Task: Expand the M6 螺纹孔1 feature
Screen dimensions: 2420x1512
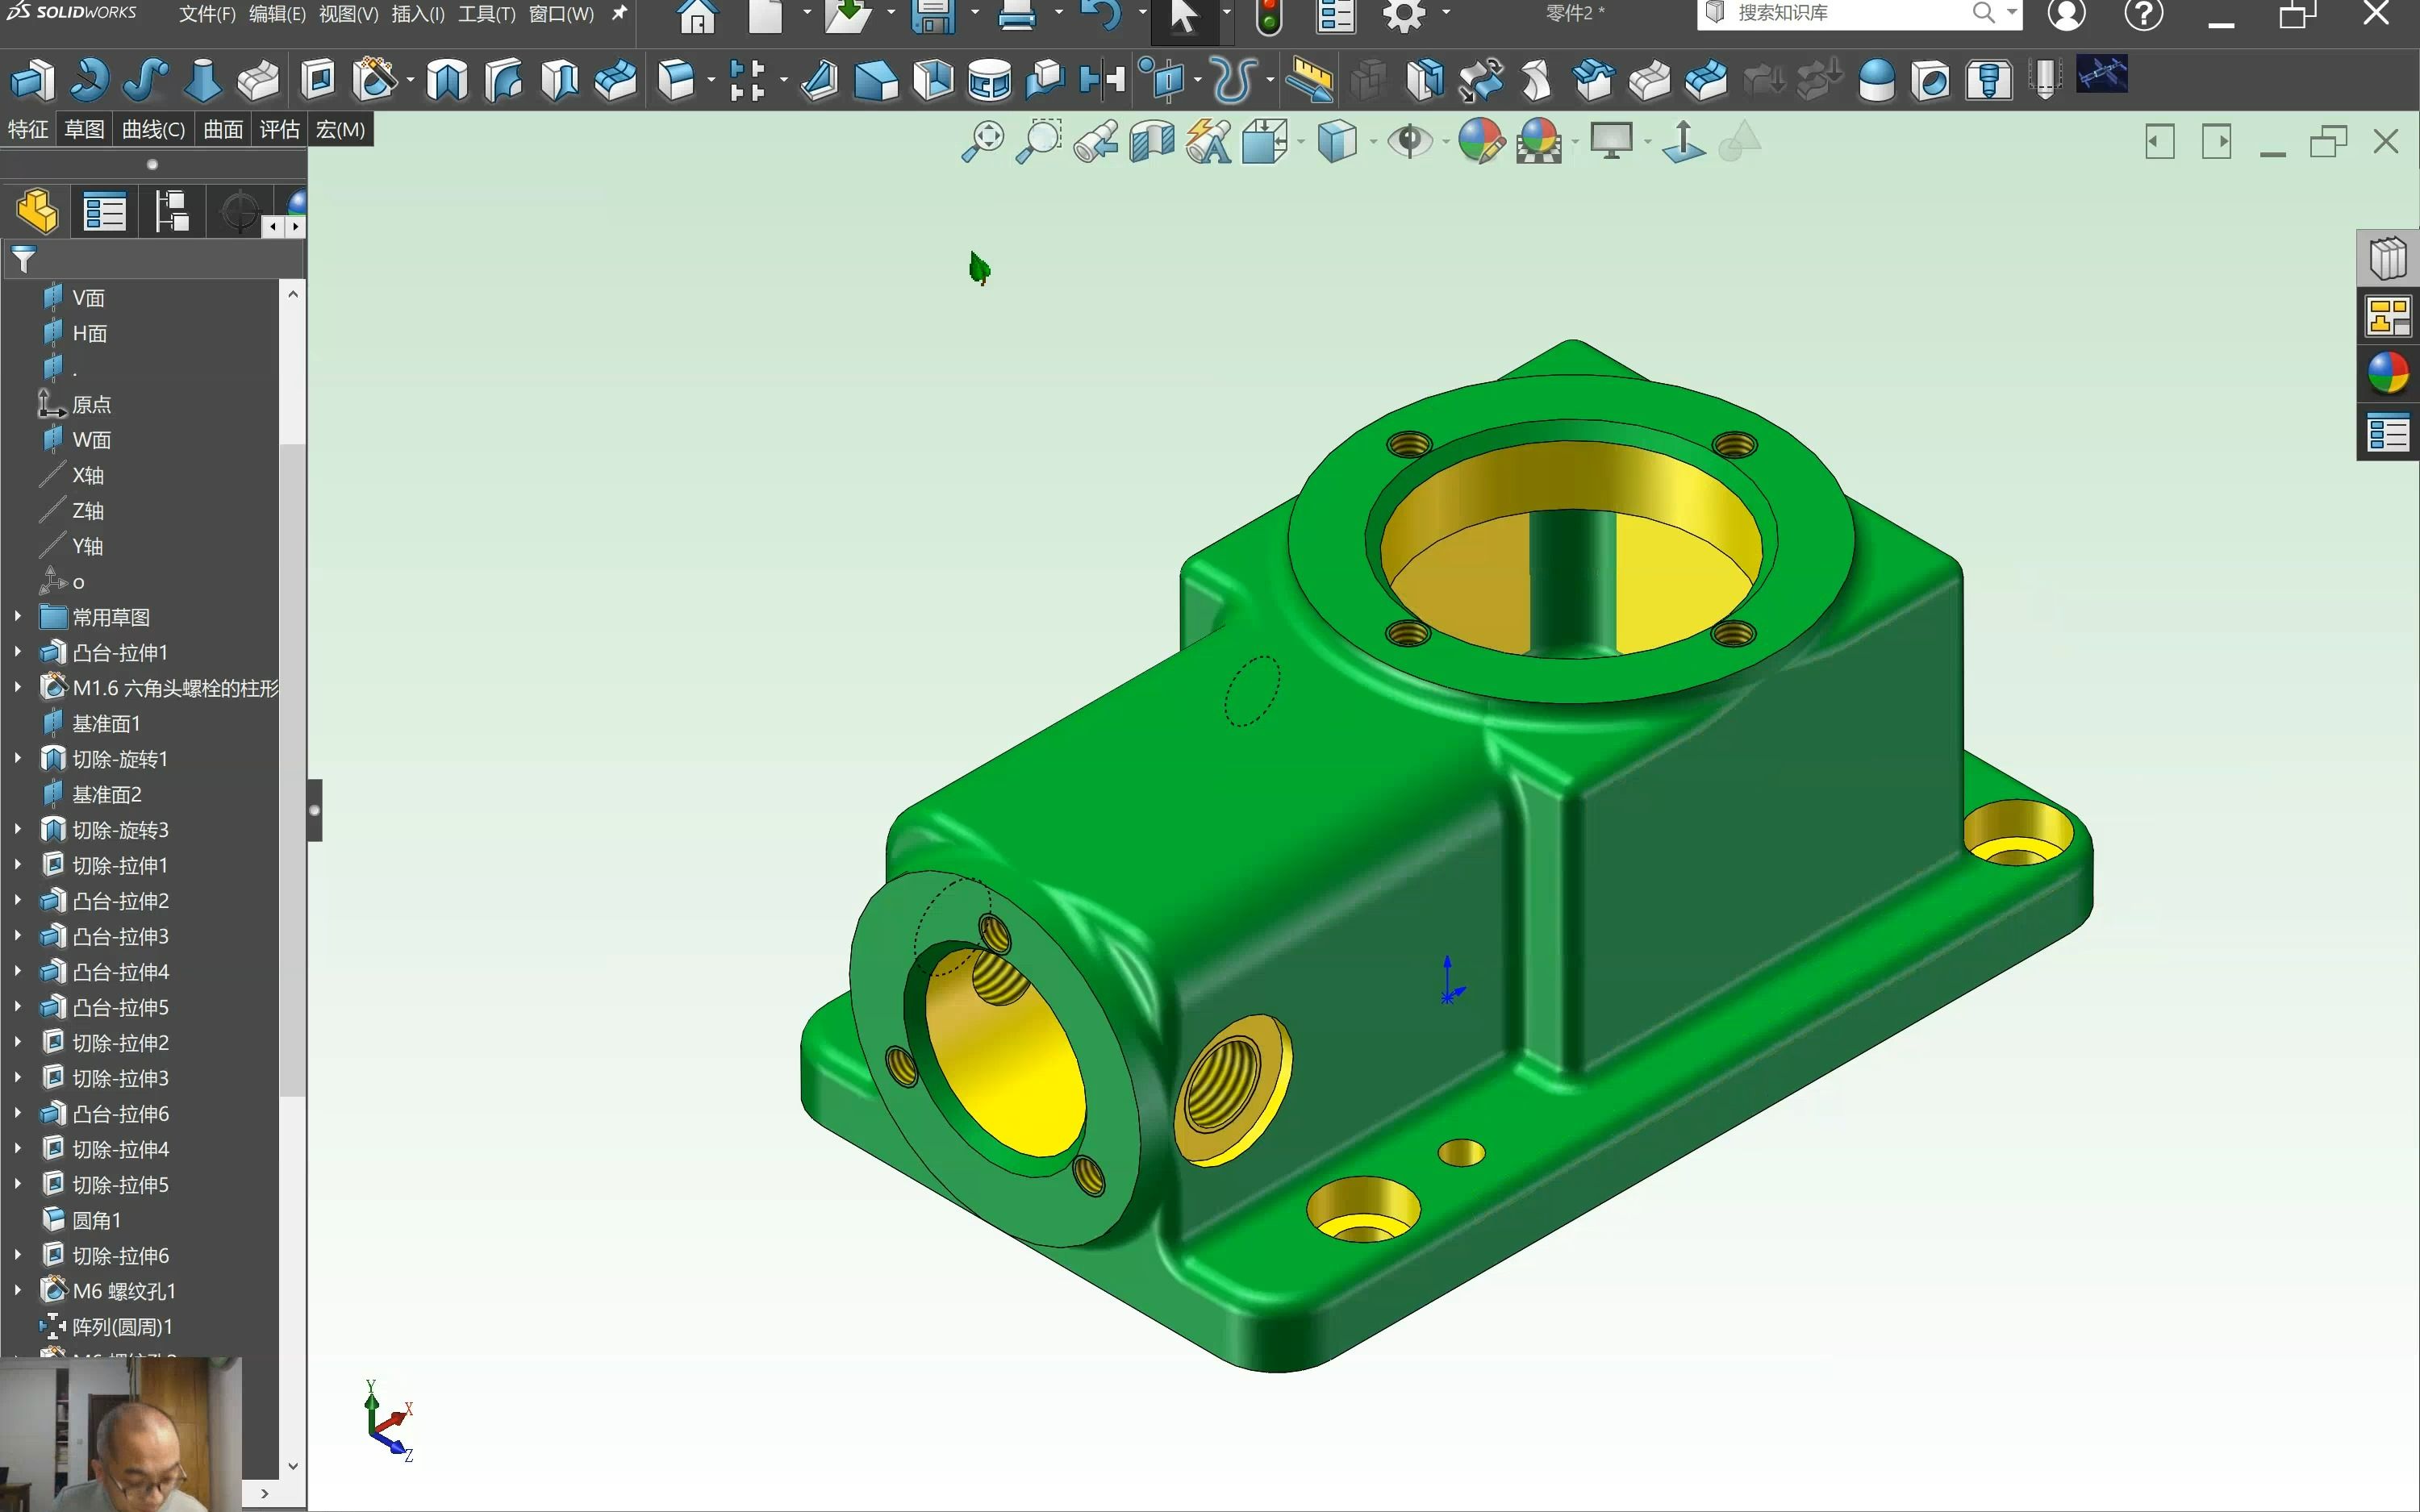Action: [18, 1291]
